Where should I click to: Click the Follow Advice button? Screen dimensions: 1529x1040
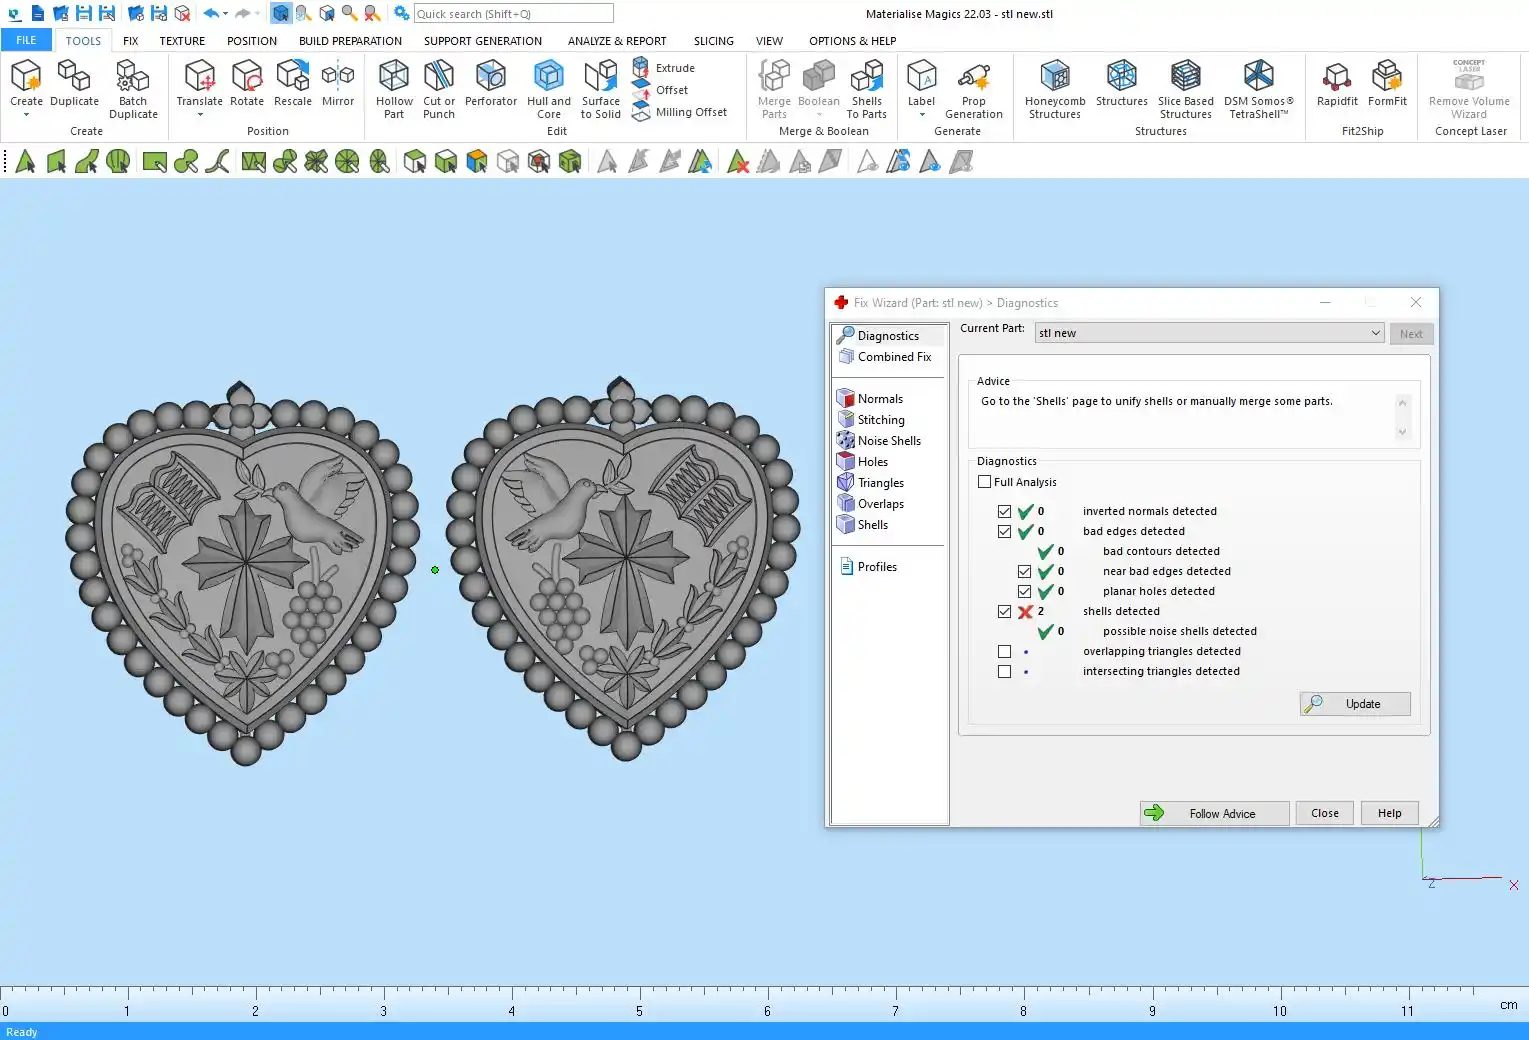(1214, 813)
